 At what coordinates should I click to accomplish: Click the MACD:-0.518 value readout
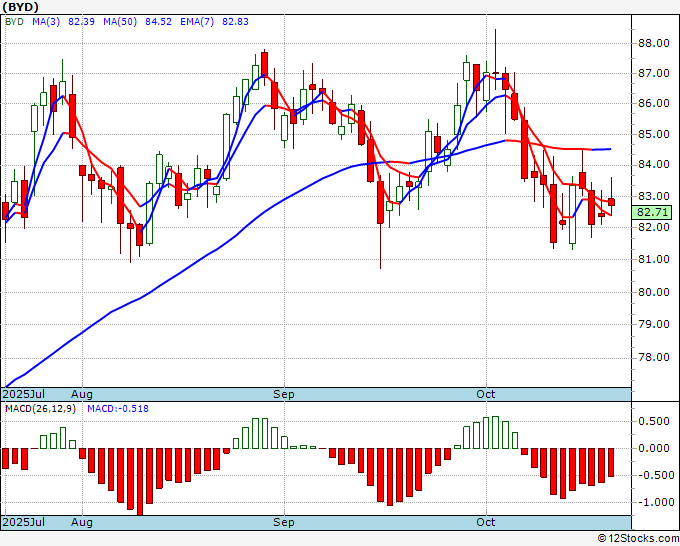tap(118, 409)
